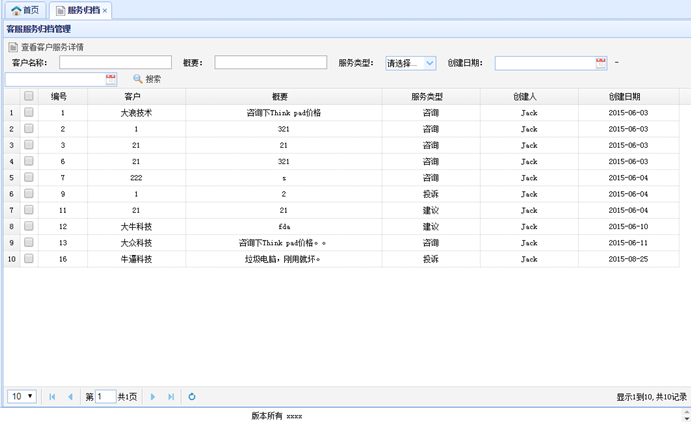Close the 服务归档 tab
691x422 pixels.
(x=105, y=11)
